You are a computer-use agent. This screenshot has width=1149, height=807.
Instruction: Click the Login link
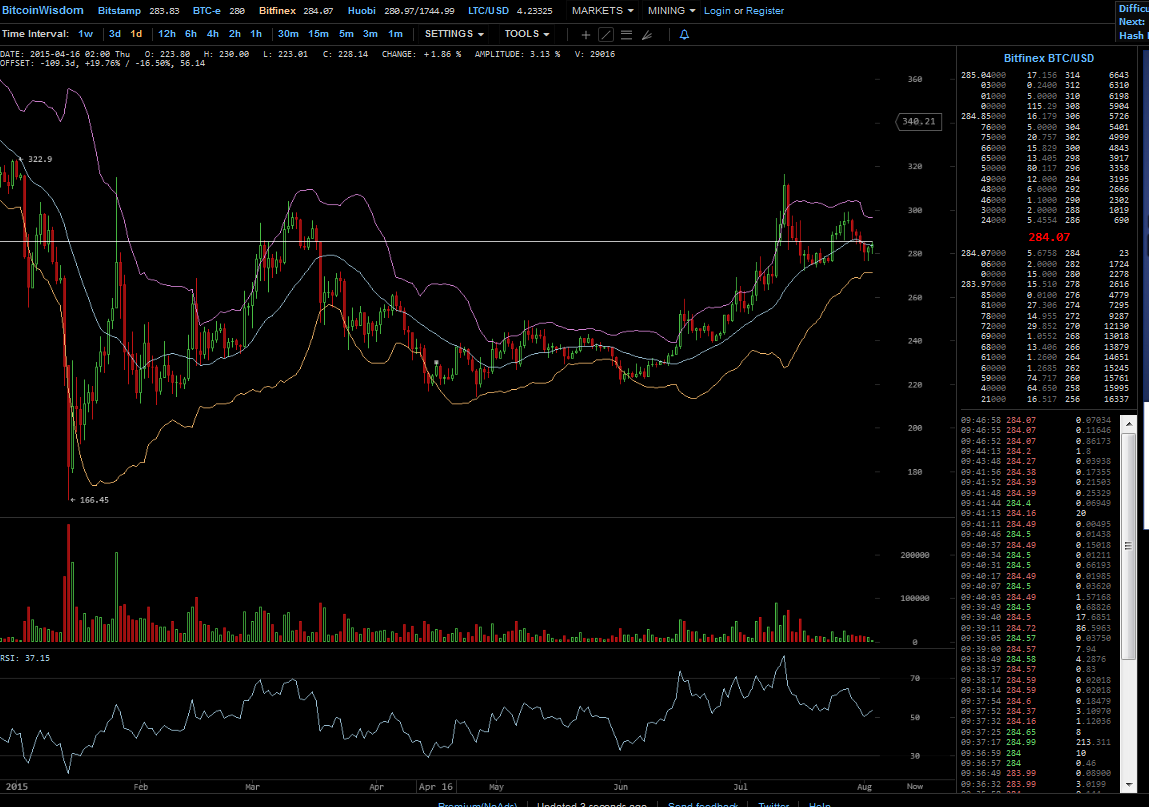pos(717,11)
